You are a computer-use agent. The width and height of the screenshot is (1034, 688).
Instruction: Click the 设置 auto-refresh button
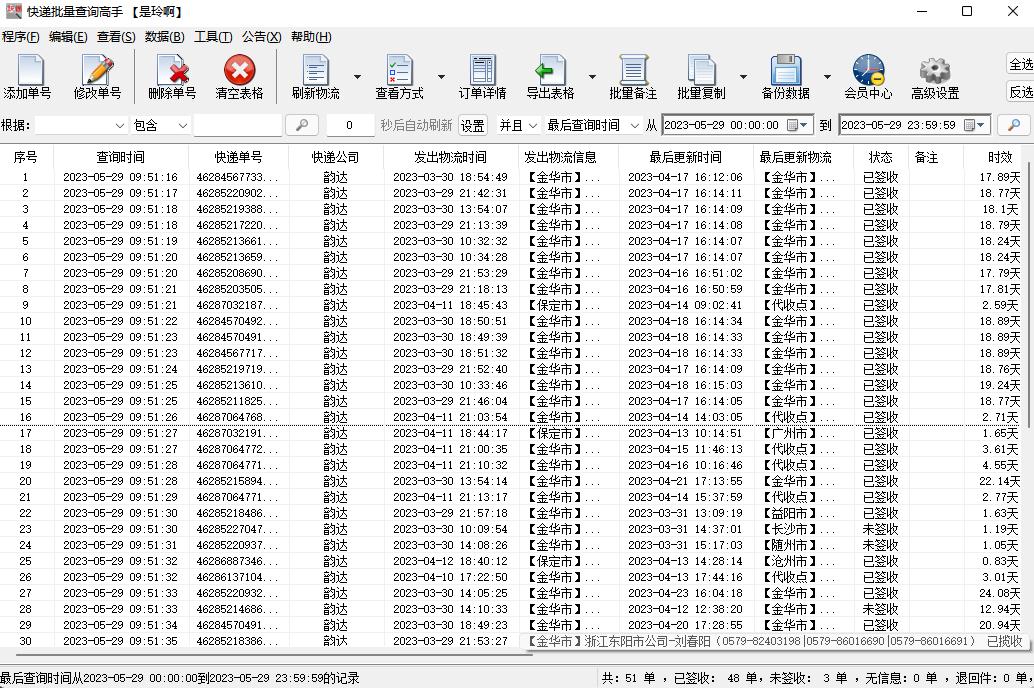pos(472,125)
